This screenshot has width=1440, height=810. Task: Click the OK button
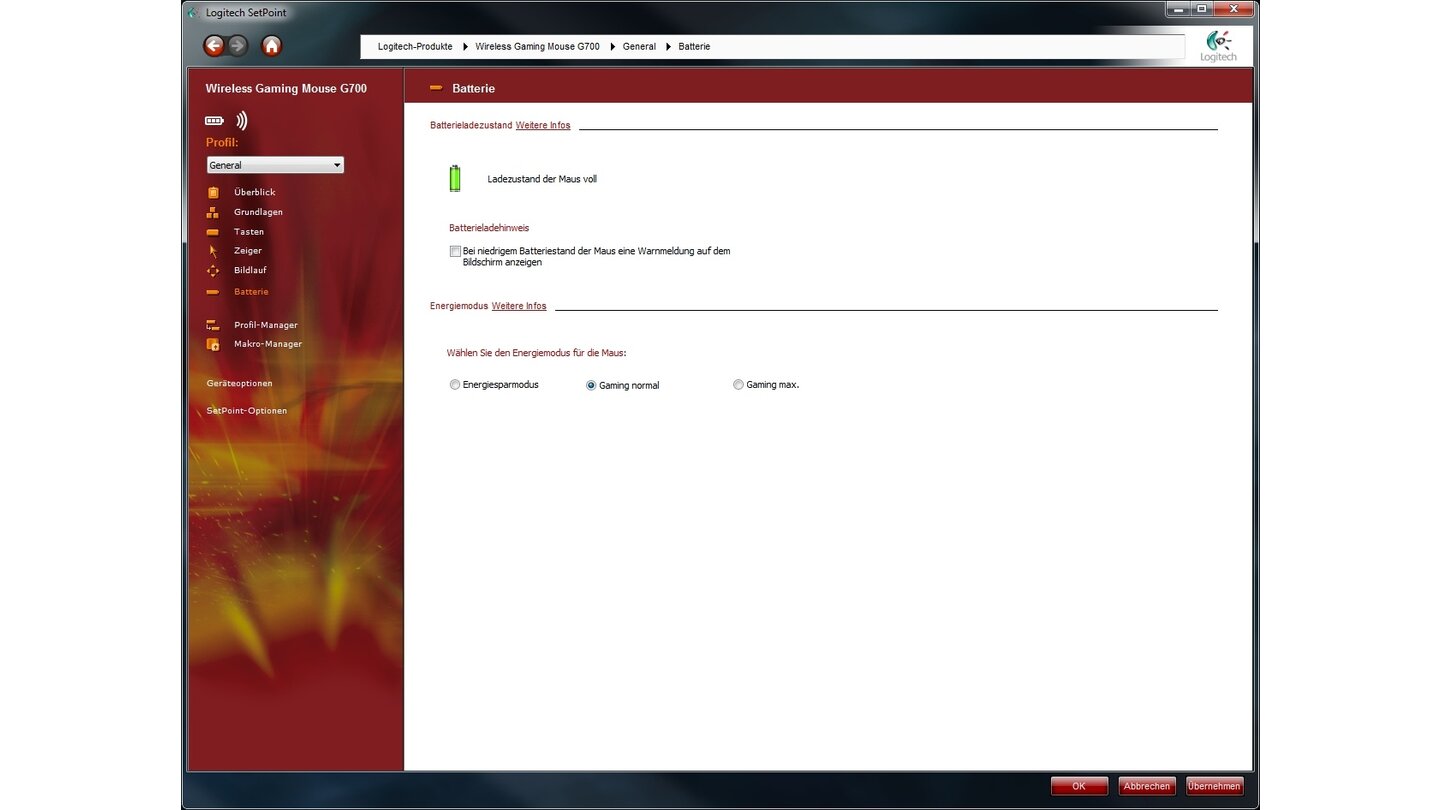point(1079,786)
